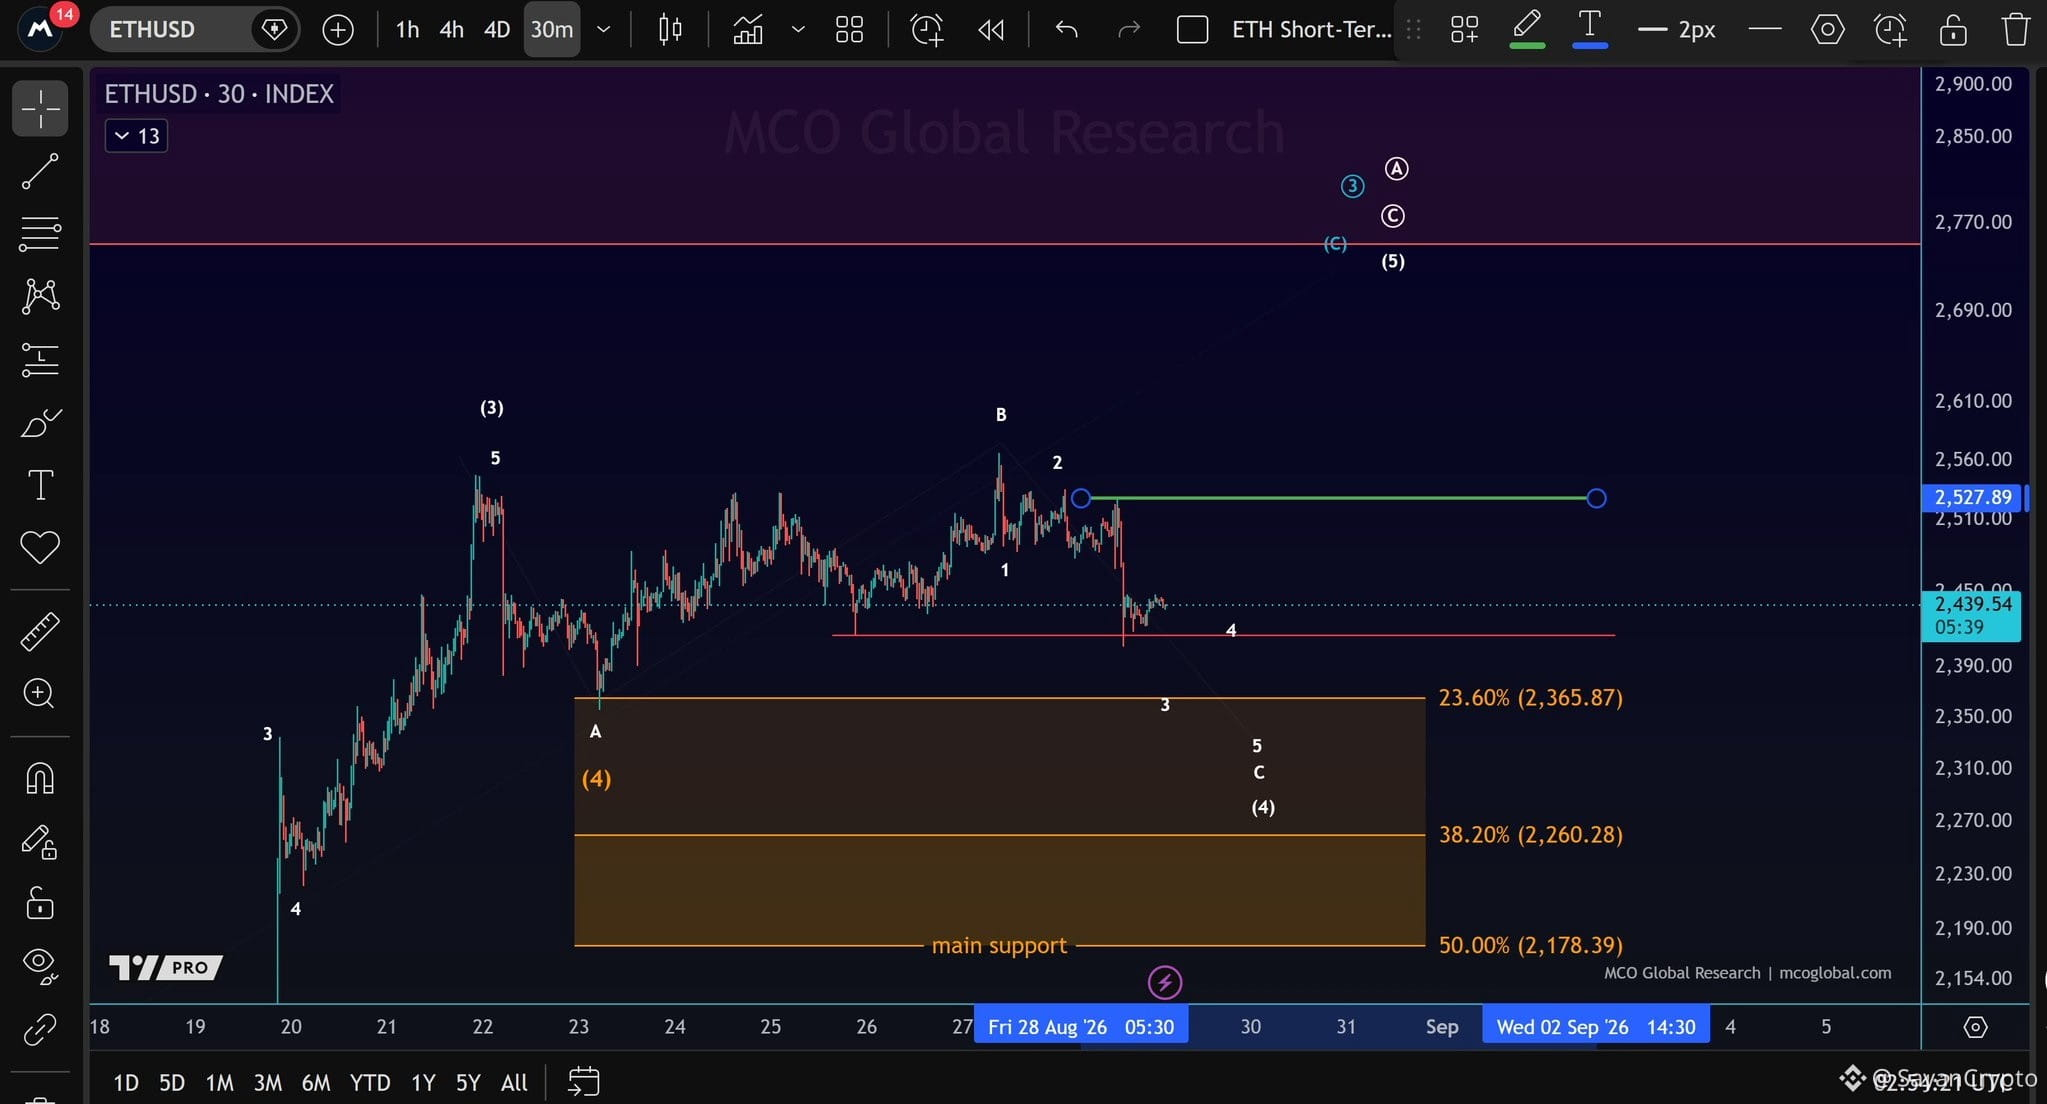Add a symbol to compare

pyautogui.click(x=338, y=30)
